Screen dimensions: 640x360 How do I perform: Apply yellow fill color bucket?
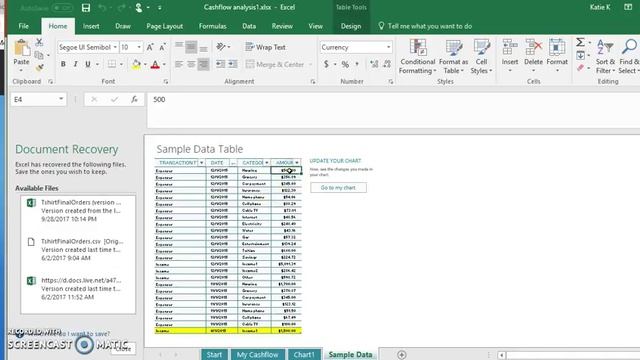coord(136,64)
